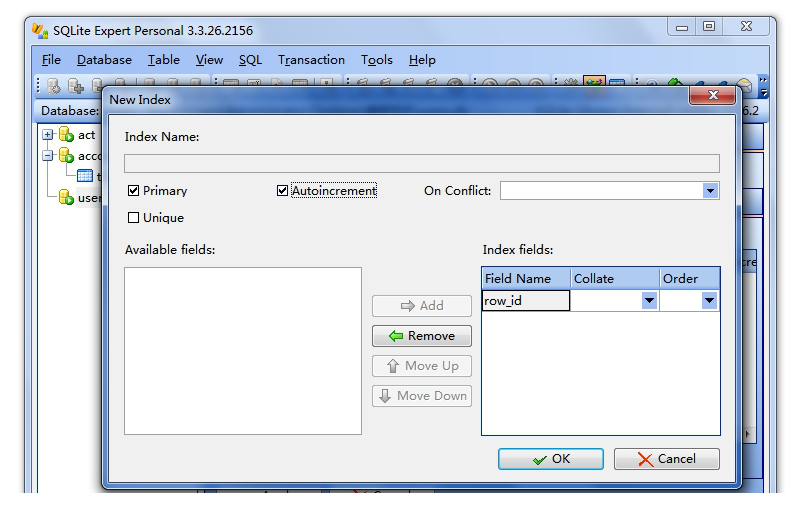Screen dimensions: 800x512
Task: Open the Order dropdown for row_id
Action: coord(709,300)
